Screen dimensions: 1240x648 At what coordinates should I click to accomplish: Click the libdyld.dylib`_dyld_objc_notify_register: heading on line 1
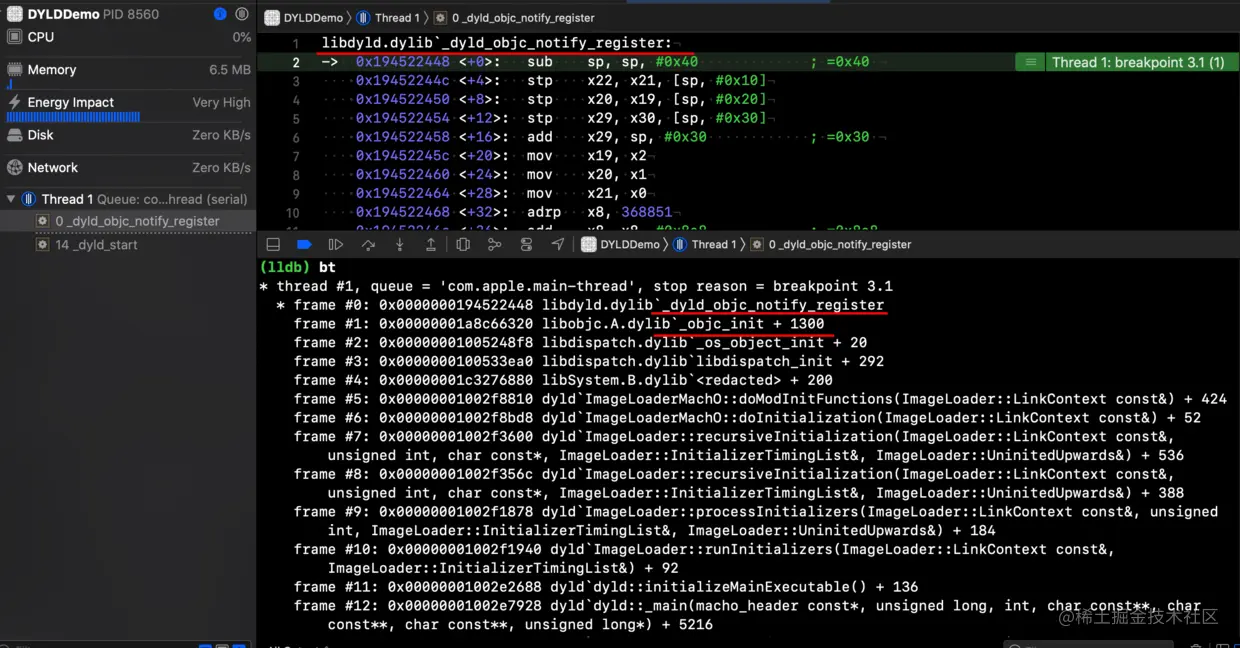pos(497,43)
